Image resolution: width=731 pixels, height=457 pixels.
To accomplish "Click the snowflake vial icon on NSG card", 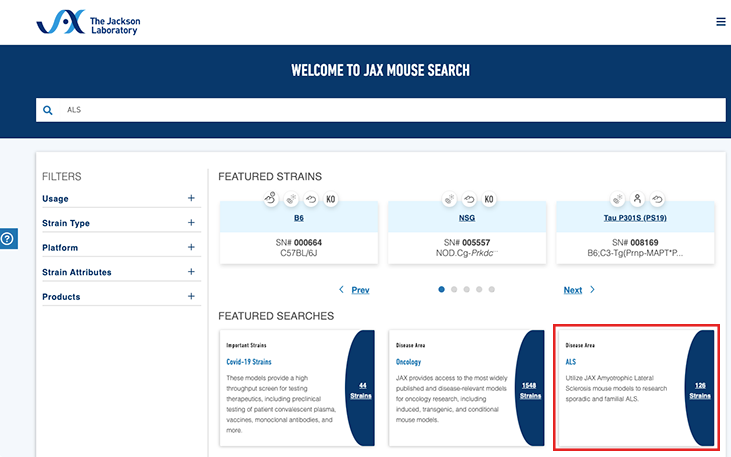I will 449,200.
